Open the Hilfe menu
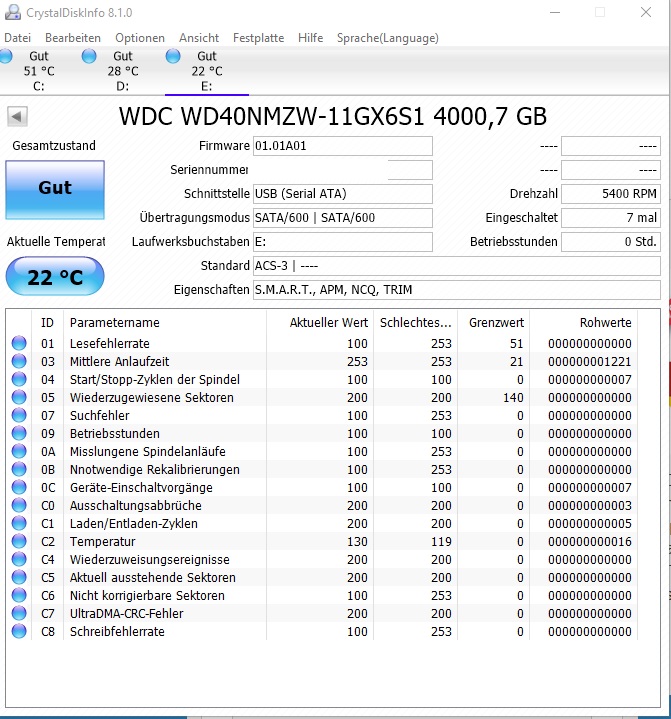This screenshot has width=671, height=719. [x=311, y=38]
